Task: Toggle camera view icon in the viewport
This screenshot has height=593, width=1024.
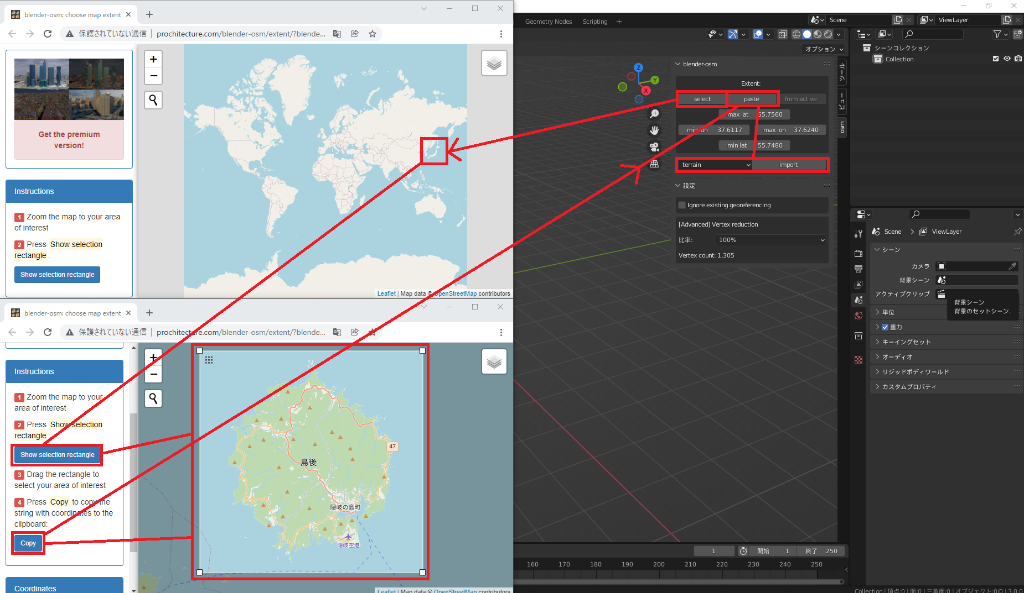Action: 654,147
